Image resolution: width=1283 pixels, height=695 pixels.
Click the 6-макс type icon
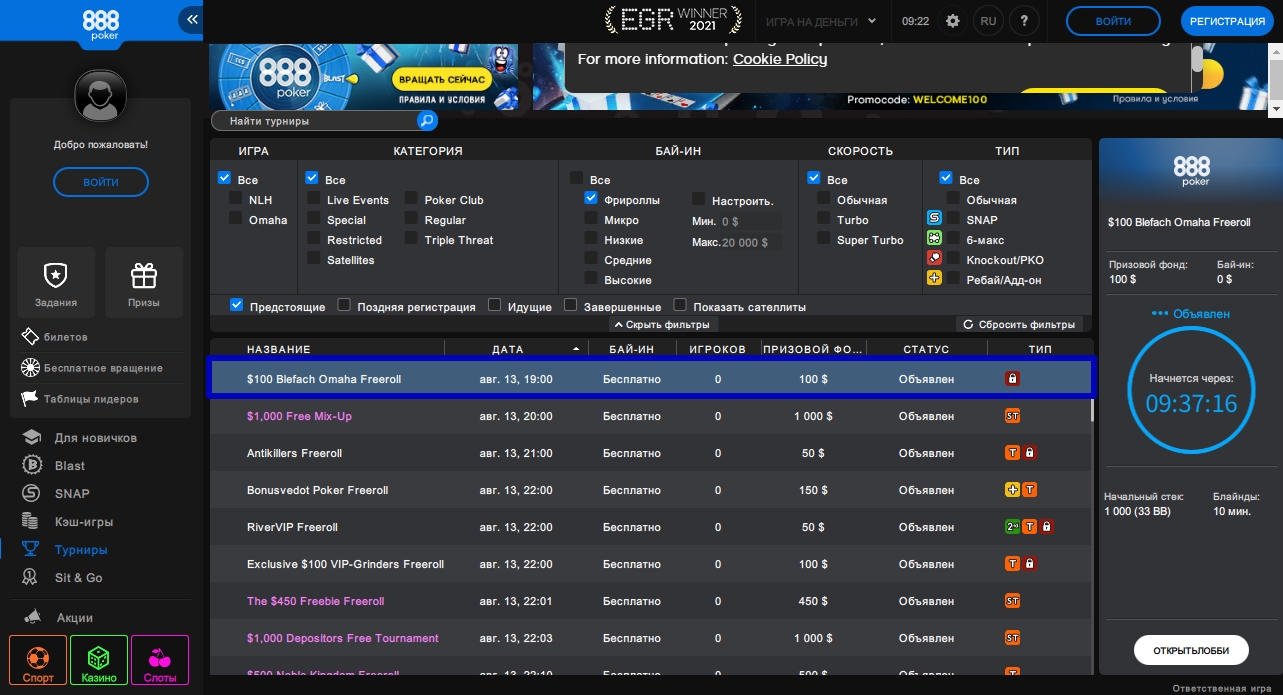click(x=934, y=238)
